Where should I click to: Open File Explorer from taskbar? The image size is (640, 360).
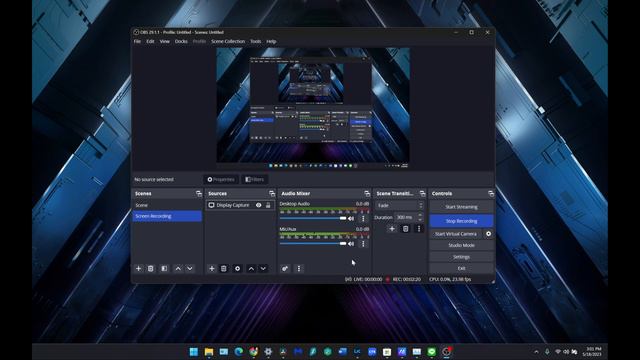pyautogui.click(x=209, y=351)
